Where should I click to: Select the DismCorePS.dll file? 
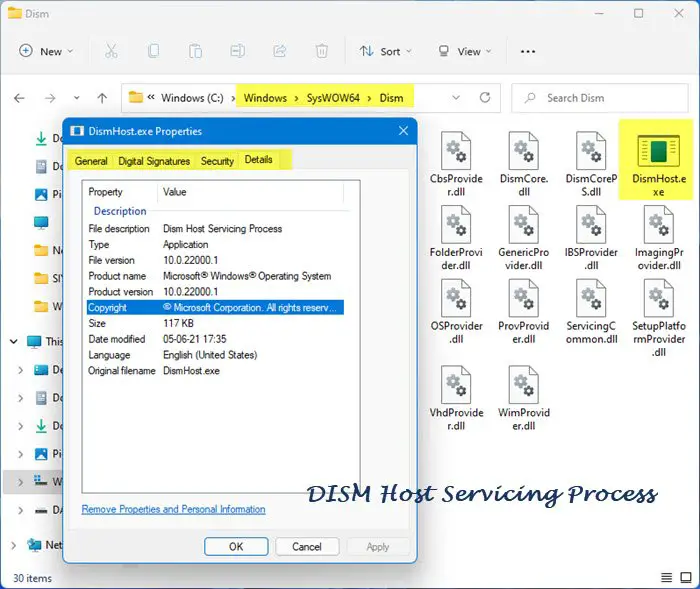(x=591, y=164)
